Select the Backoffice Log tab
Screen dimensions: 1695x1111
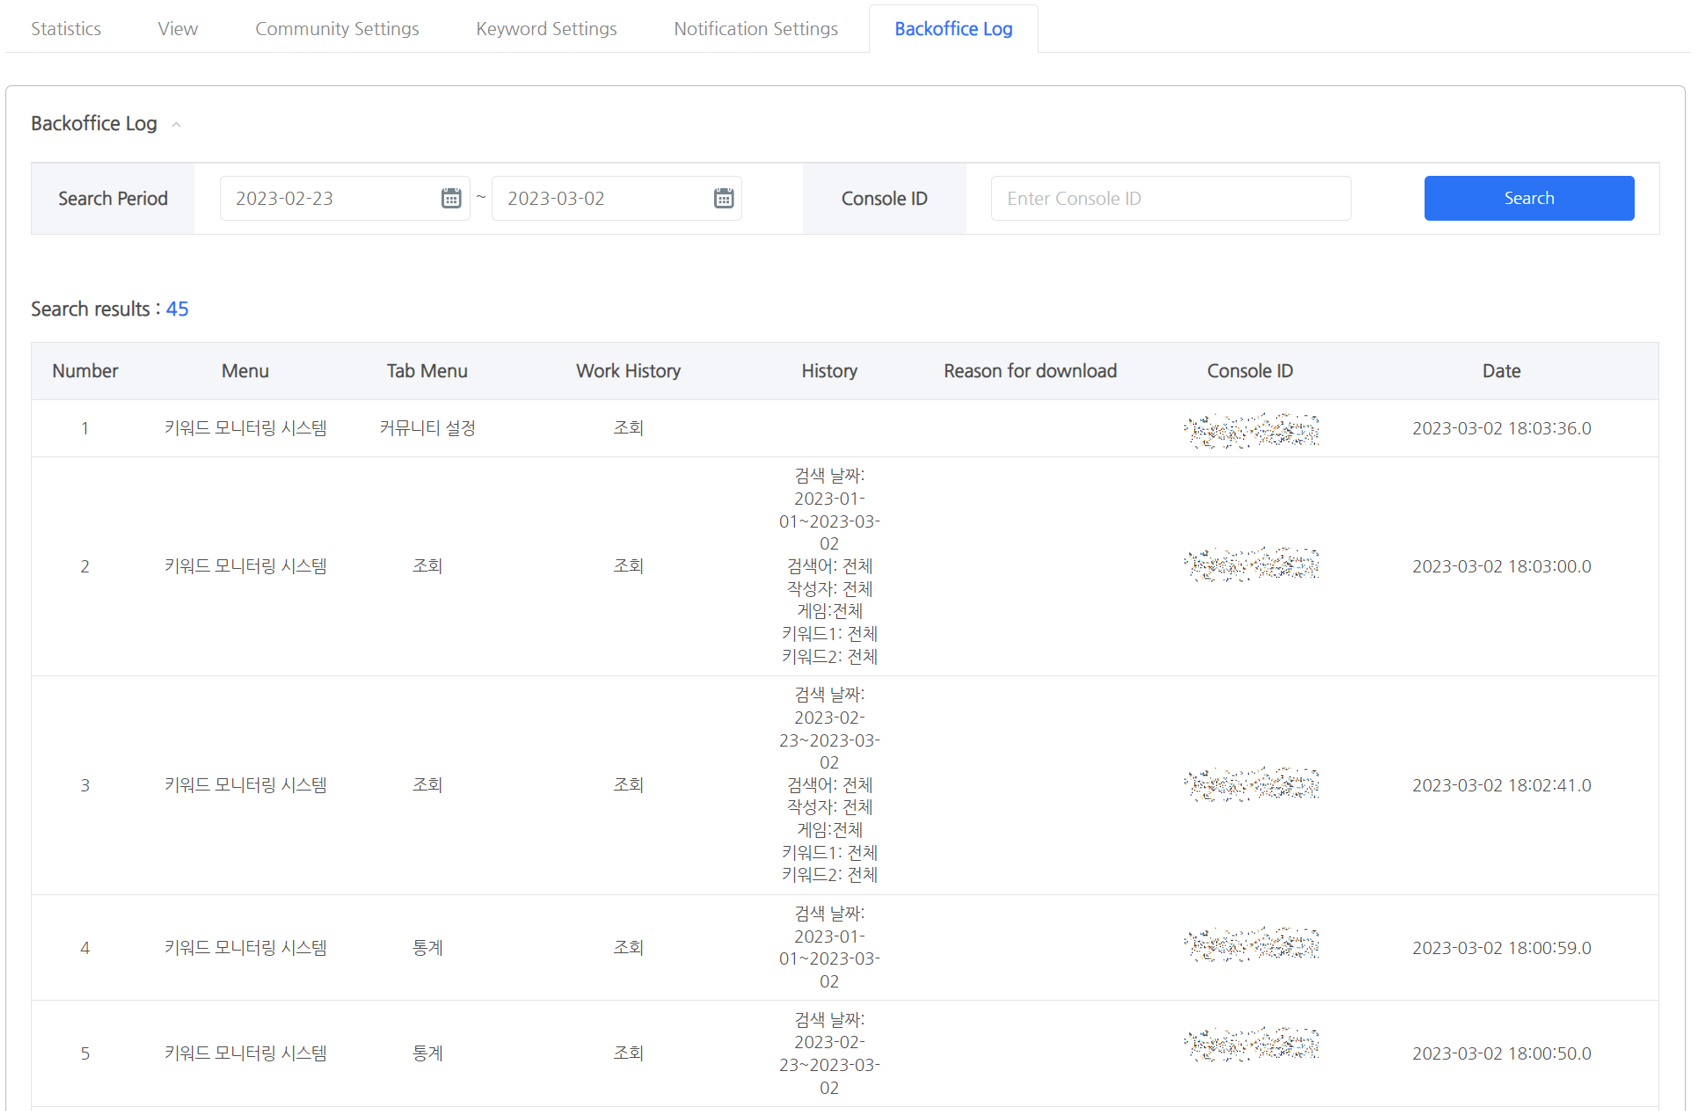tap(953, 28)
